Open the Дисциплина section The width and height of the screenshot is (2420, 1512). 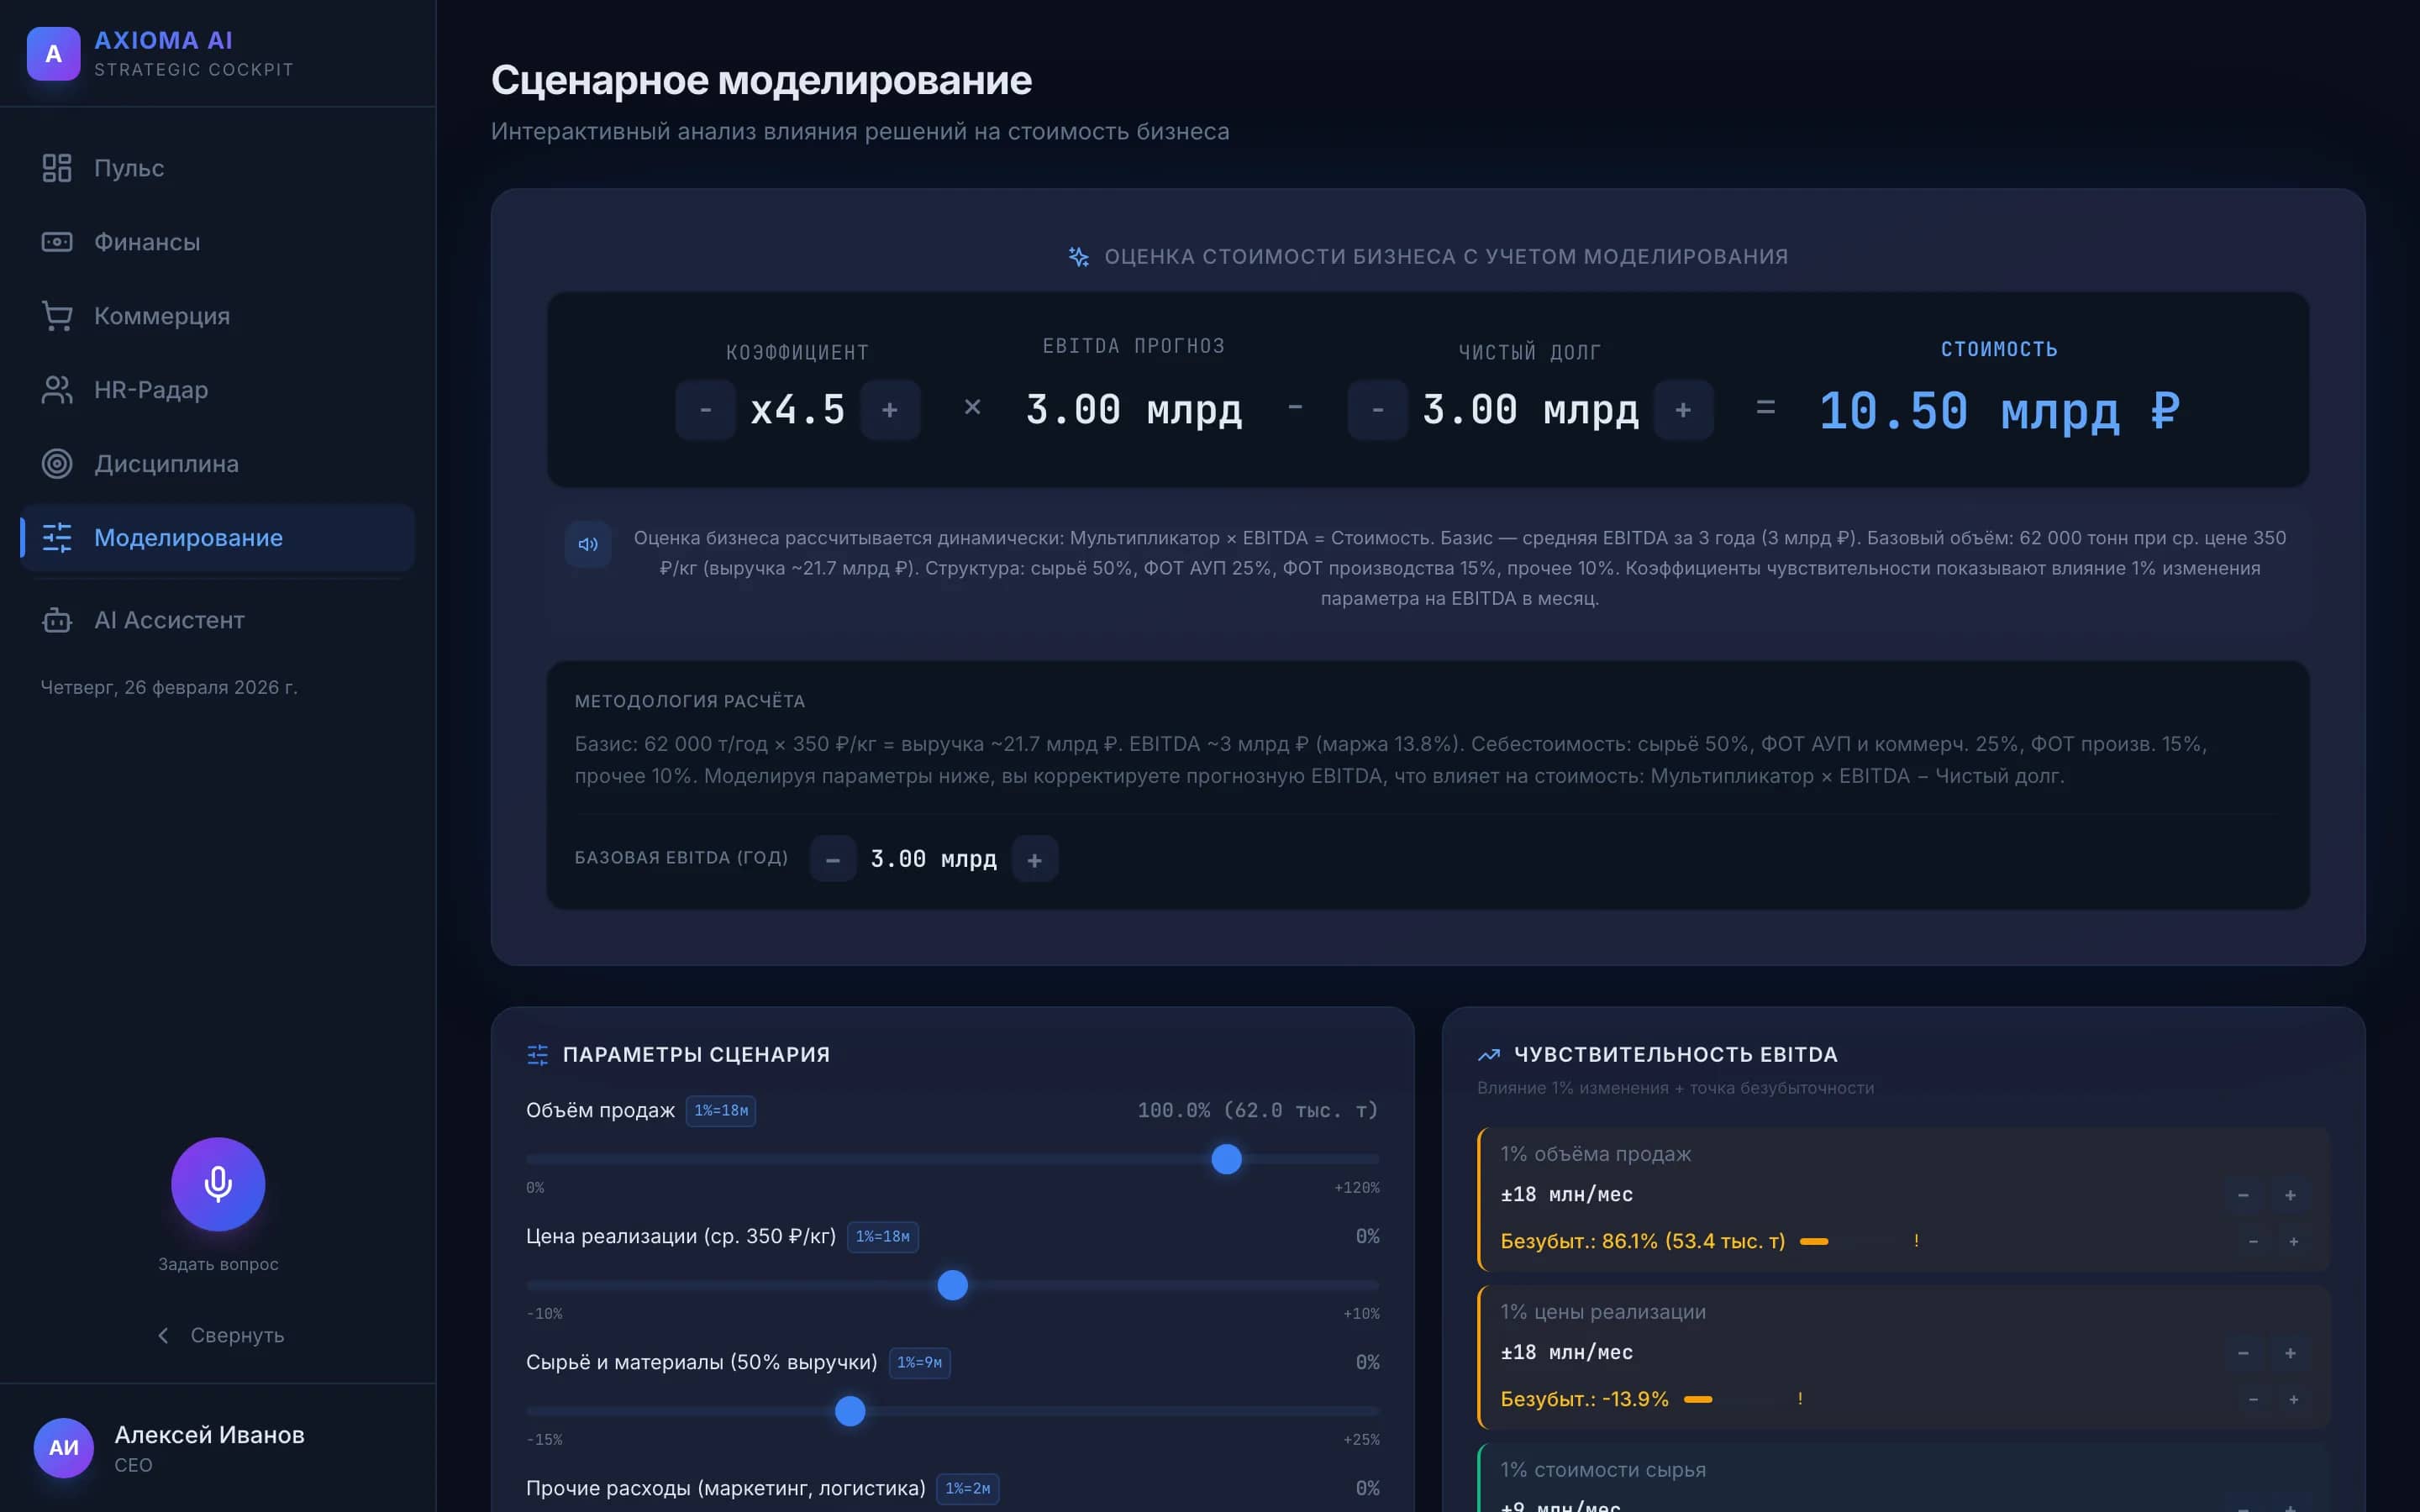217,464
